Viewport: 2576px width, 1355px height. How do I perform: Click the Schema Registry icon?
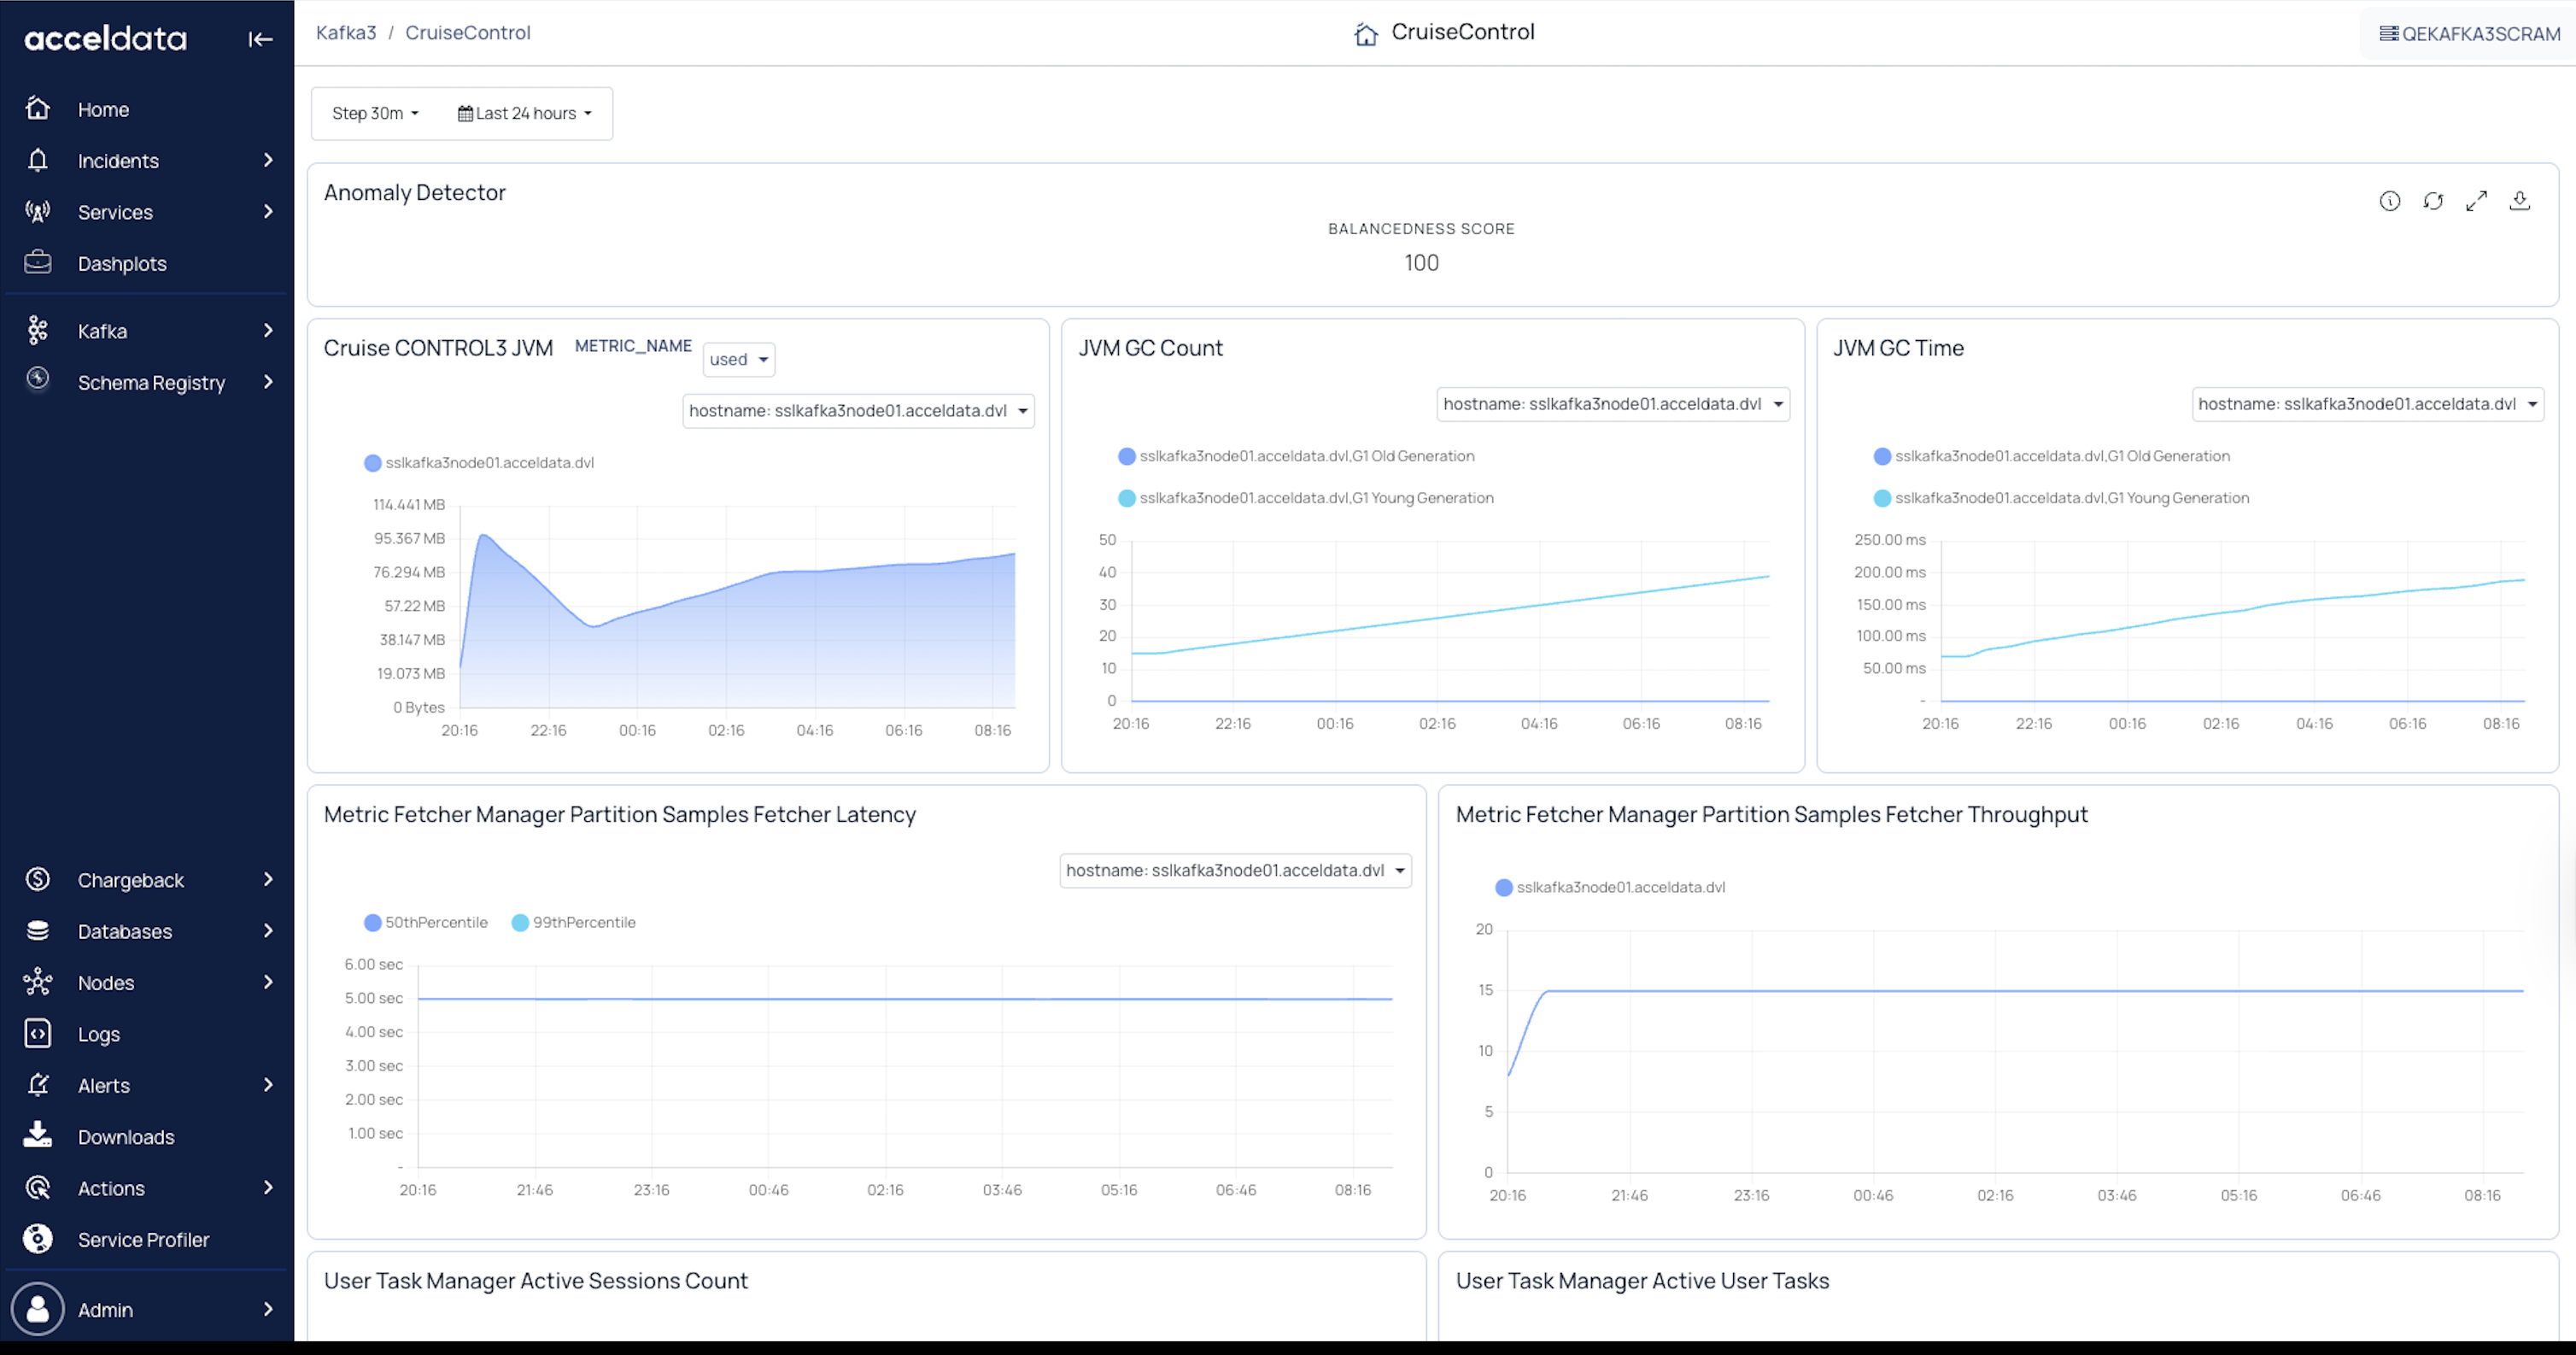coord(38,379)
